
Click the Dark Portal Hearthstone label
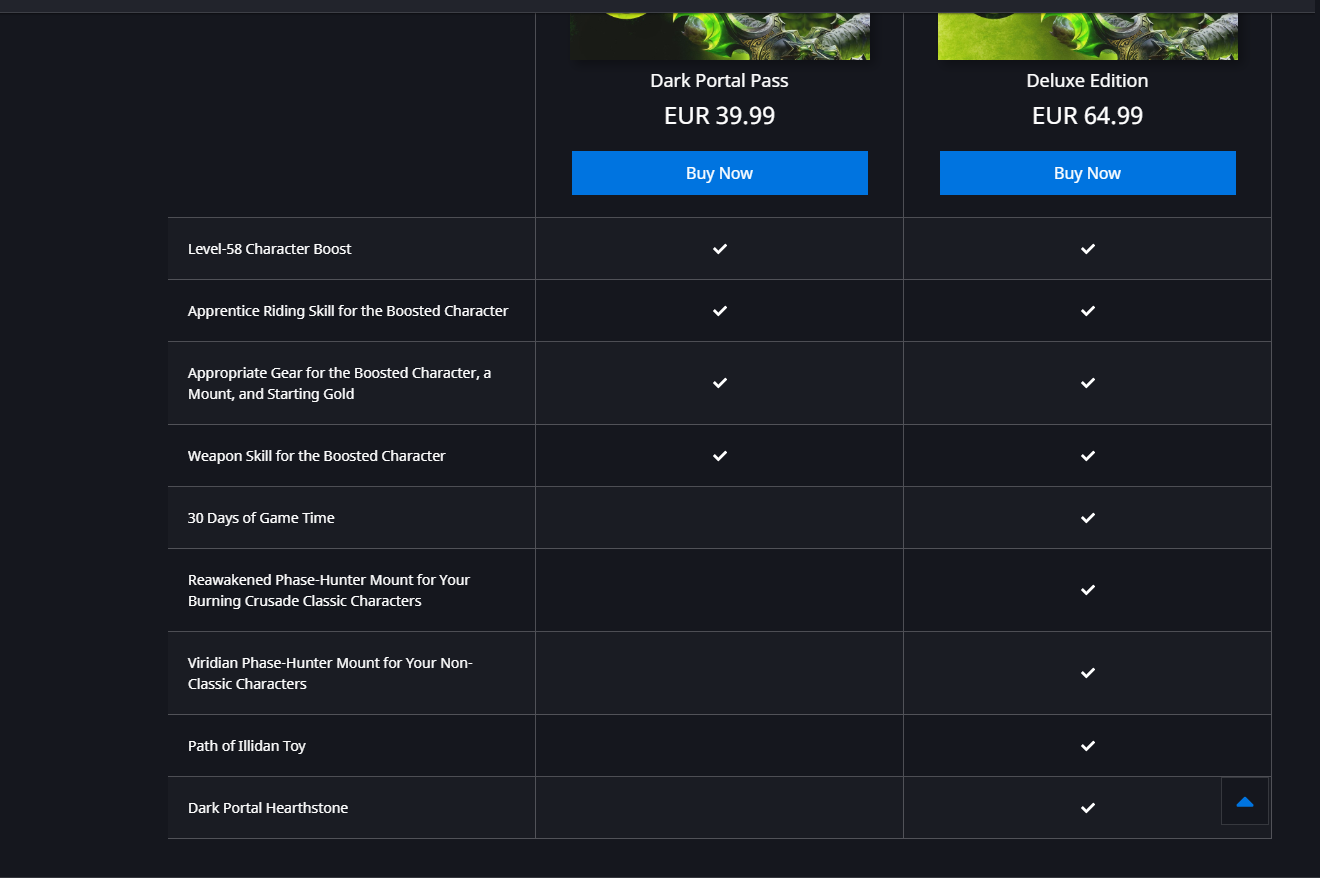(x=268, y=808)
